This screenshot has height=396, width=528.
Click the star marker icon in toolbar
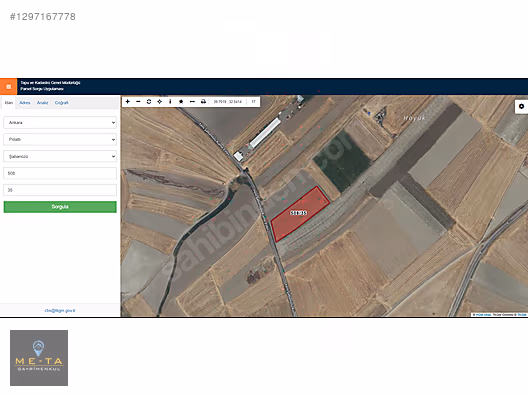tap(181, 101)
